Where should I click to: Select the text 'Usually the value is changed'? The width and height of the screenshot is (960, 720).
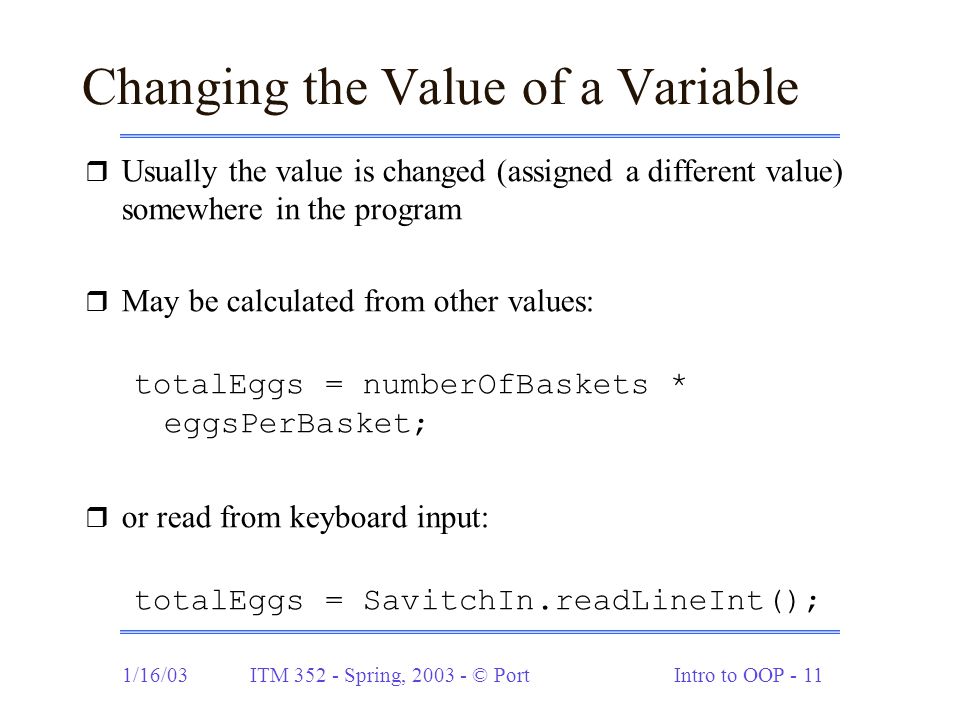(304, 172)
